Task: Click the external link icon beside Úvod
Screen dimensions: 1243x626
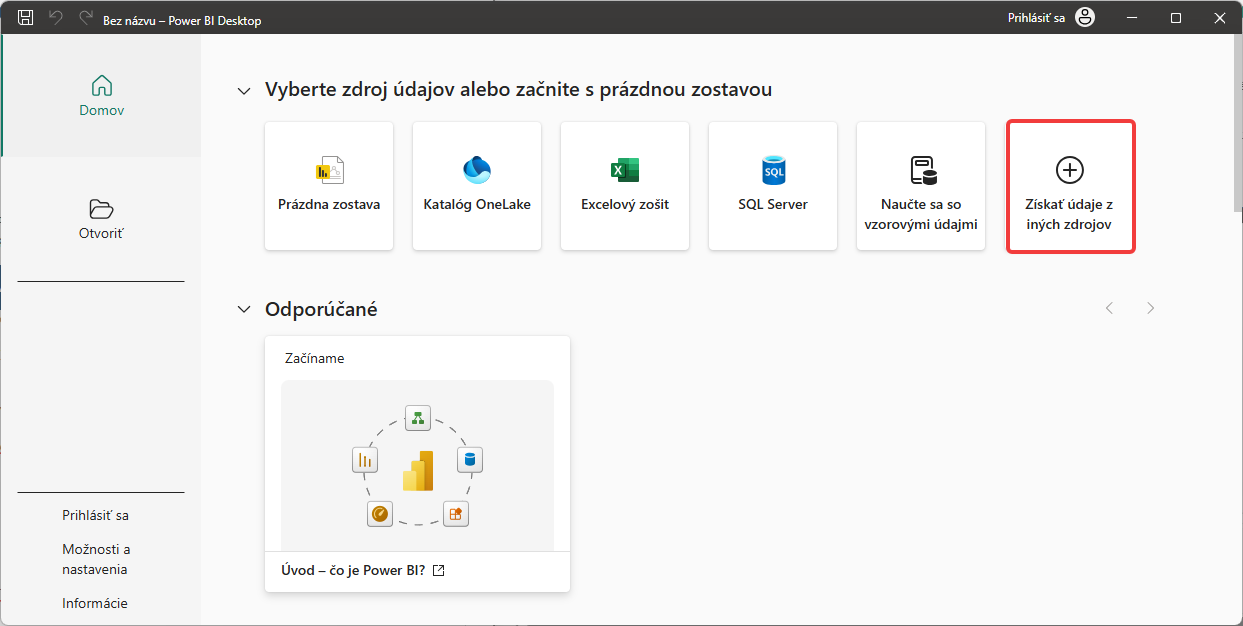Action: pyautogui.click(x=438, y=571)
